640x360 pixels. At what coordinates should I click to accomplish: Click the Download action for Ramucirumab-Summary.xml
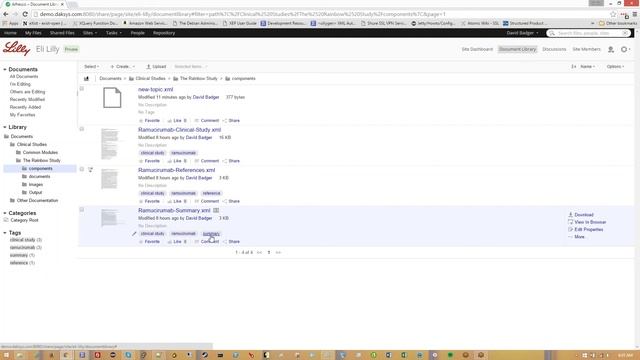click(581, 215)
